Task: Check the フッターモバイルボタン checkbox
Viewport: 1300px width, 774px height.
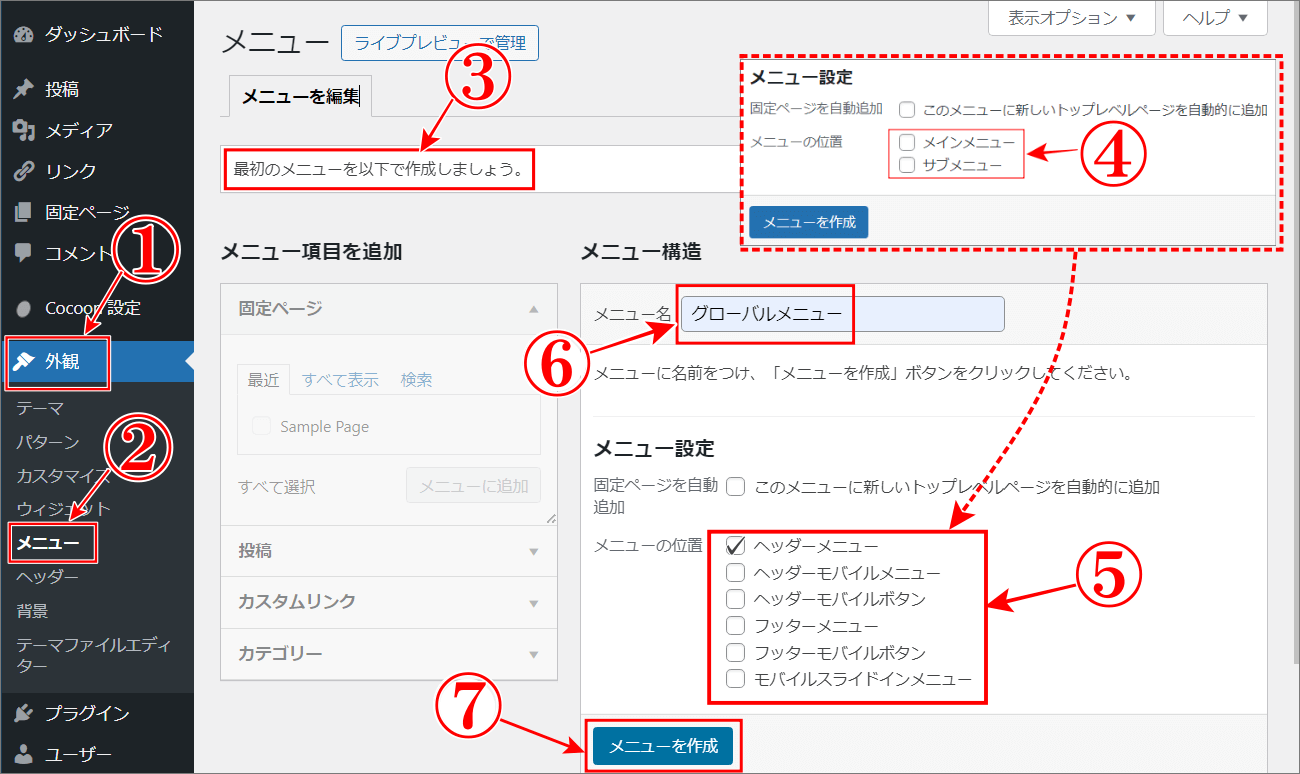Action: point(736,653)
